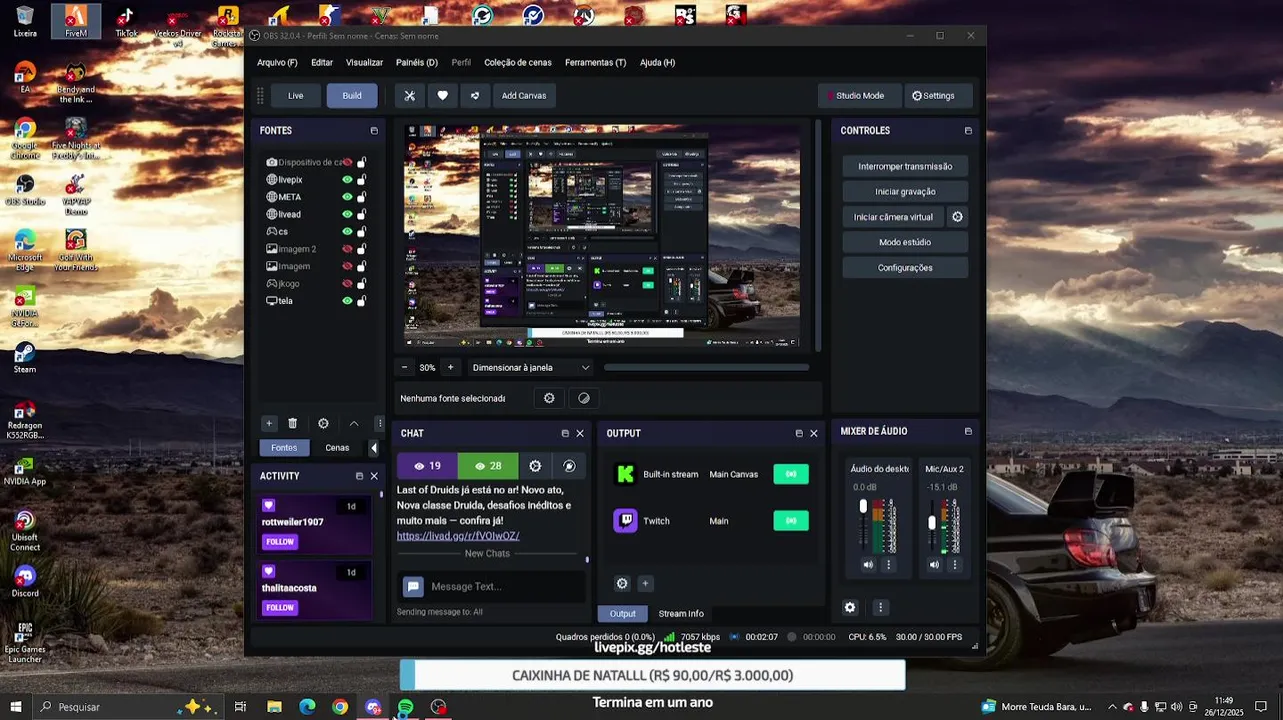The height and width of the screenshot is (720, 1283).
Task: Open Mic/Aux 2 options dots
Action: point(954,565)
